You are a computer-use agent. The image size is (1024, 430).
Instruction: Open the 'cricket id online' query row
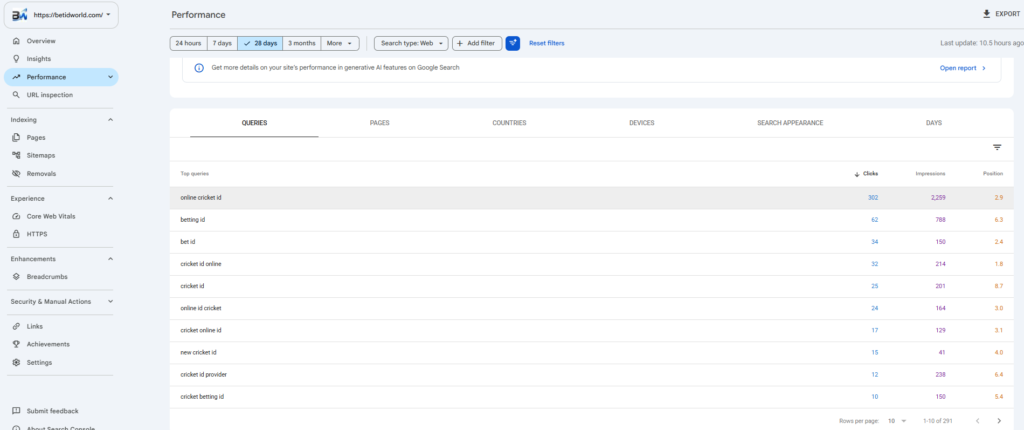click(592, 264)
